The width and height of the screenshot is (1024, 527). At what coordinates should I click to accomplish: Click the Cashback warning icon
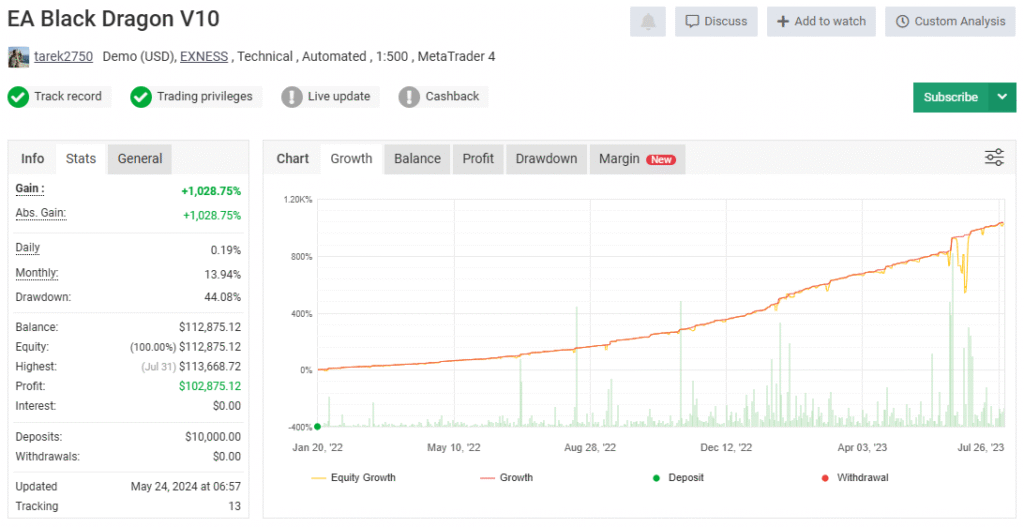click(x=409, y=97)
